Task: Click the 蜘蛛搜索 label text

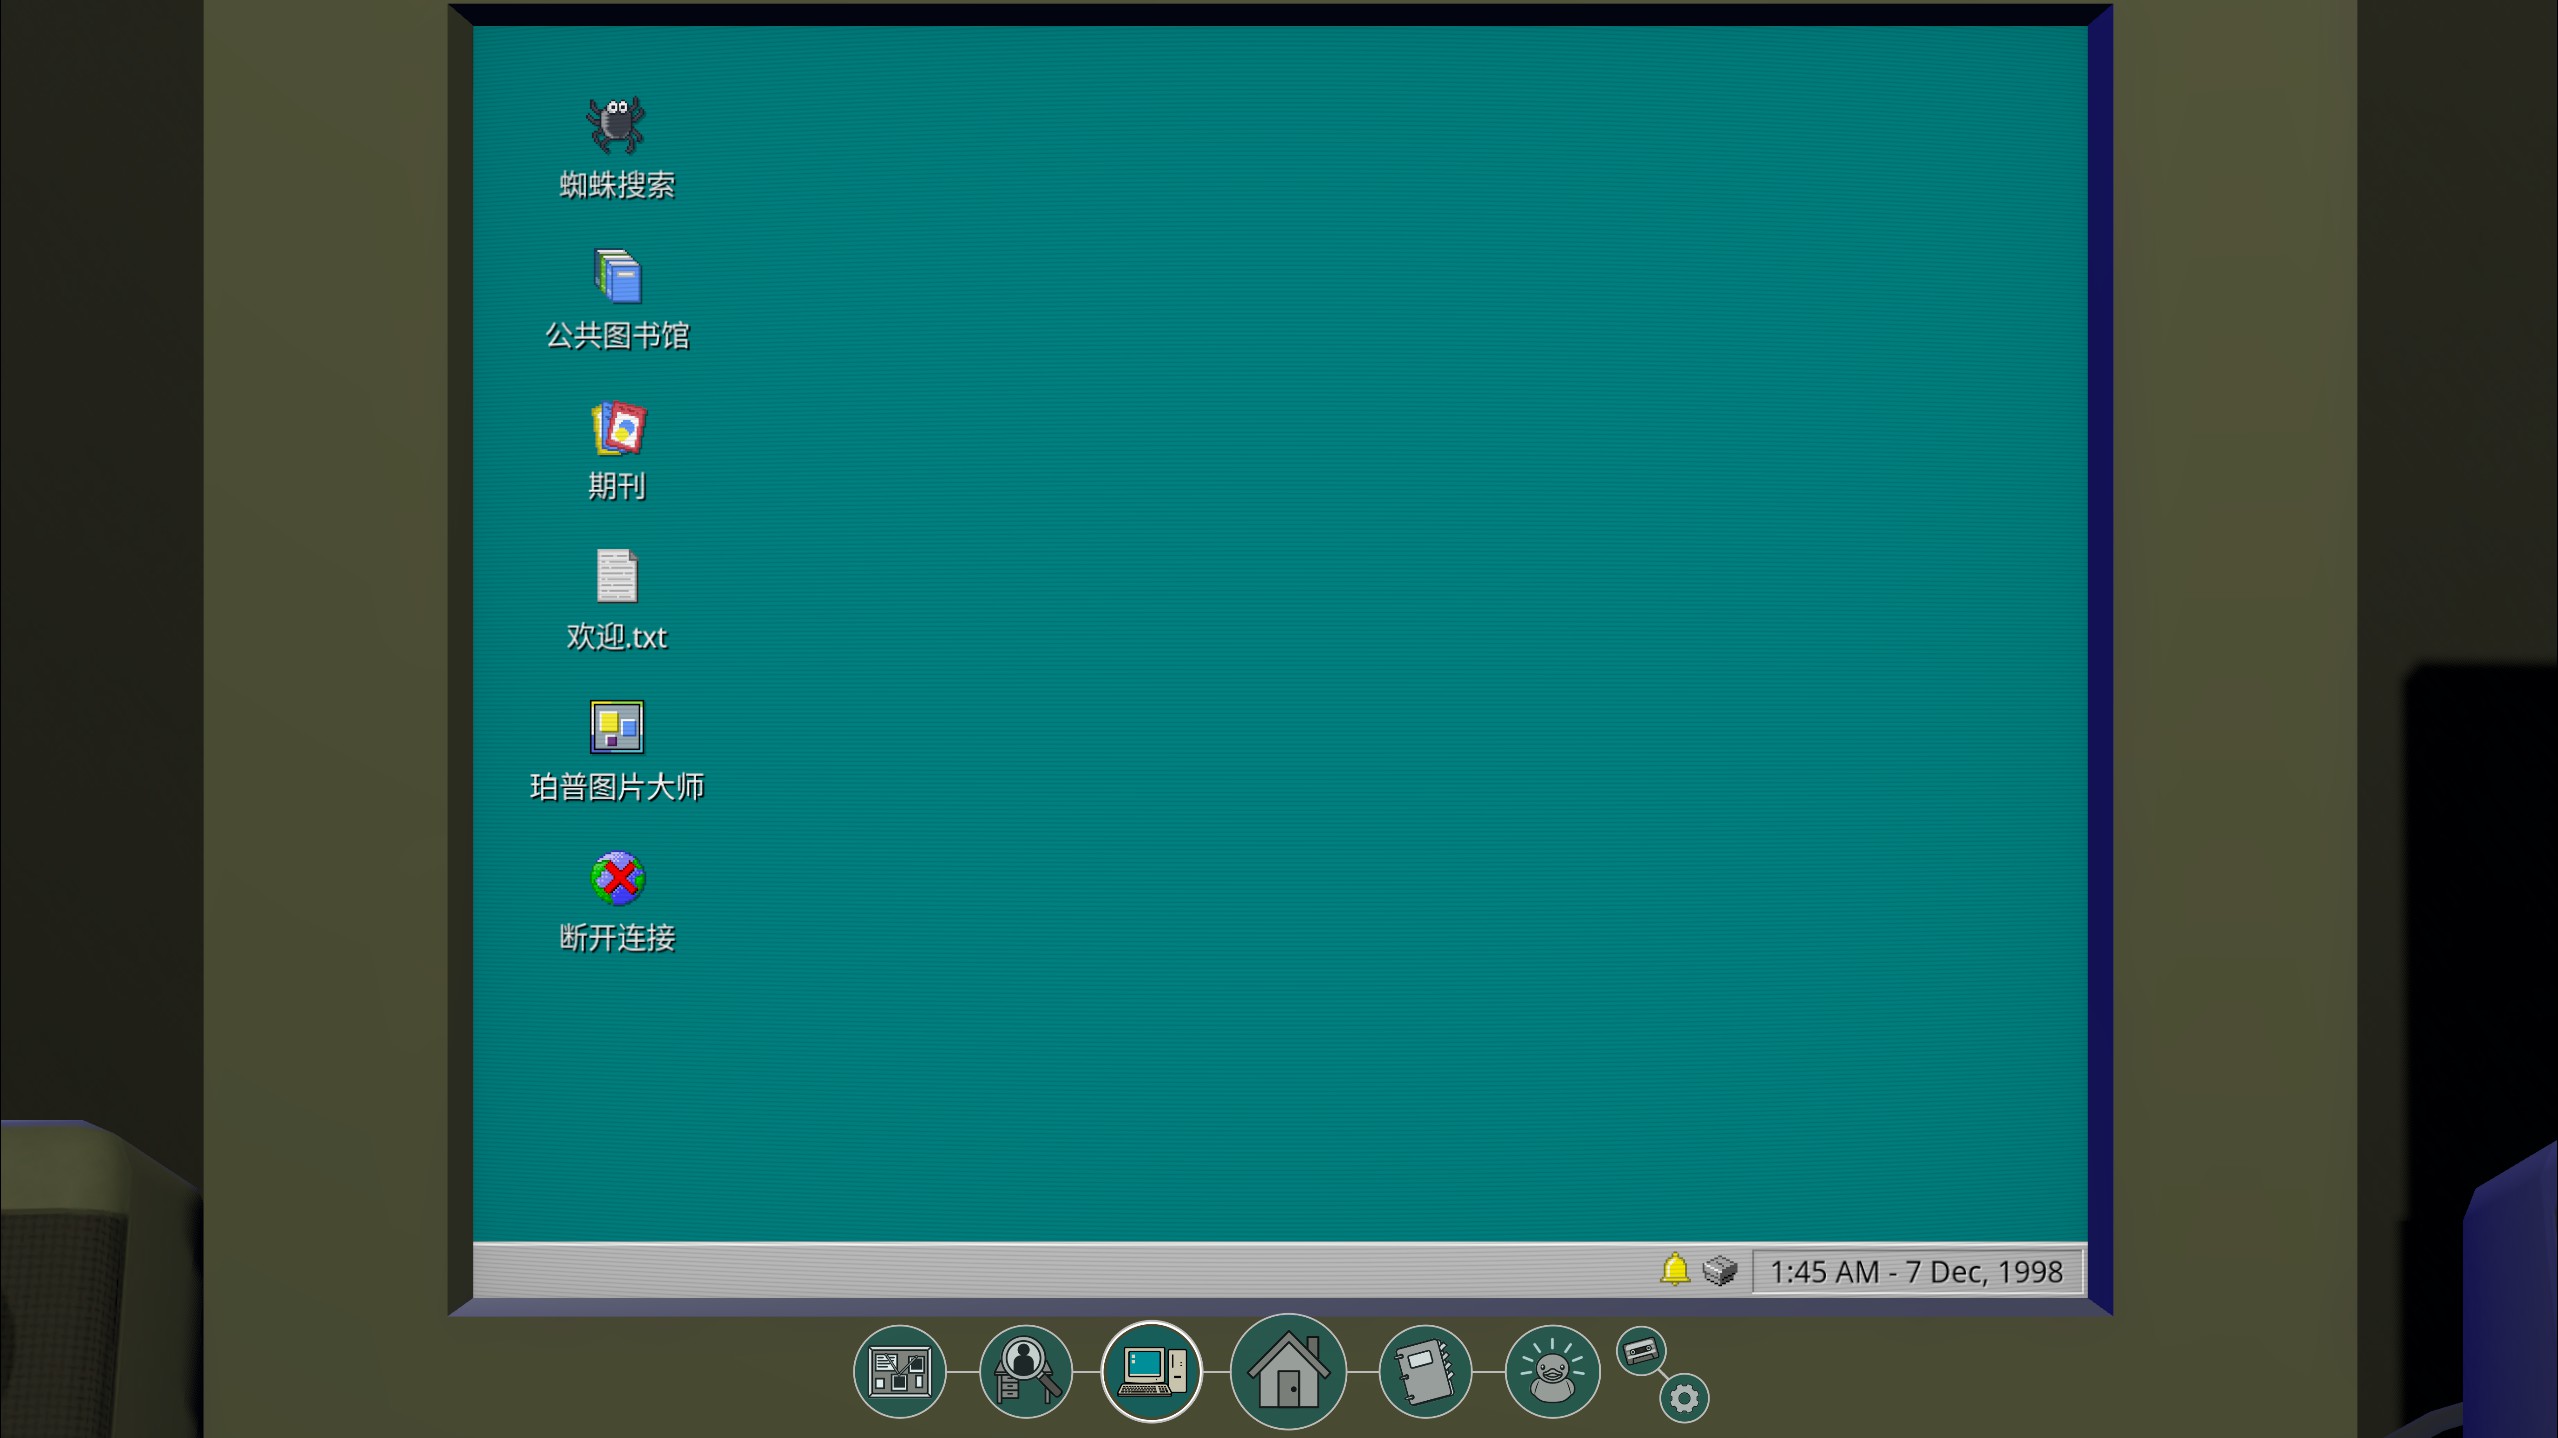Action: point(616,185)
